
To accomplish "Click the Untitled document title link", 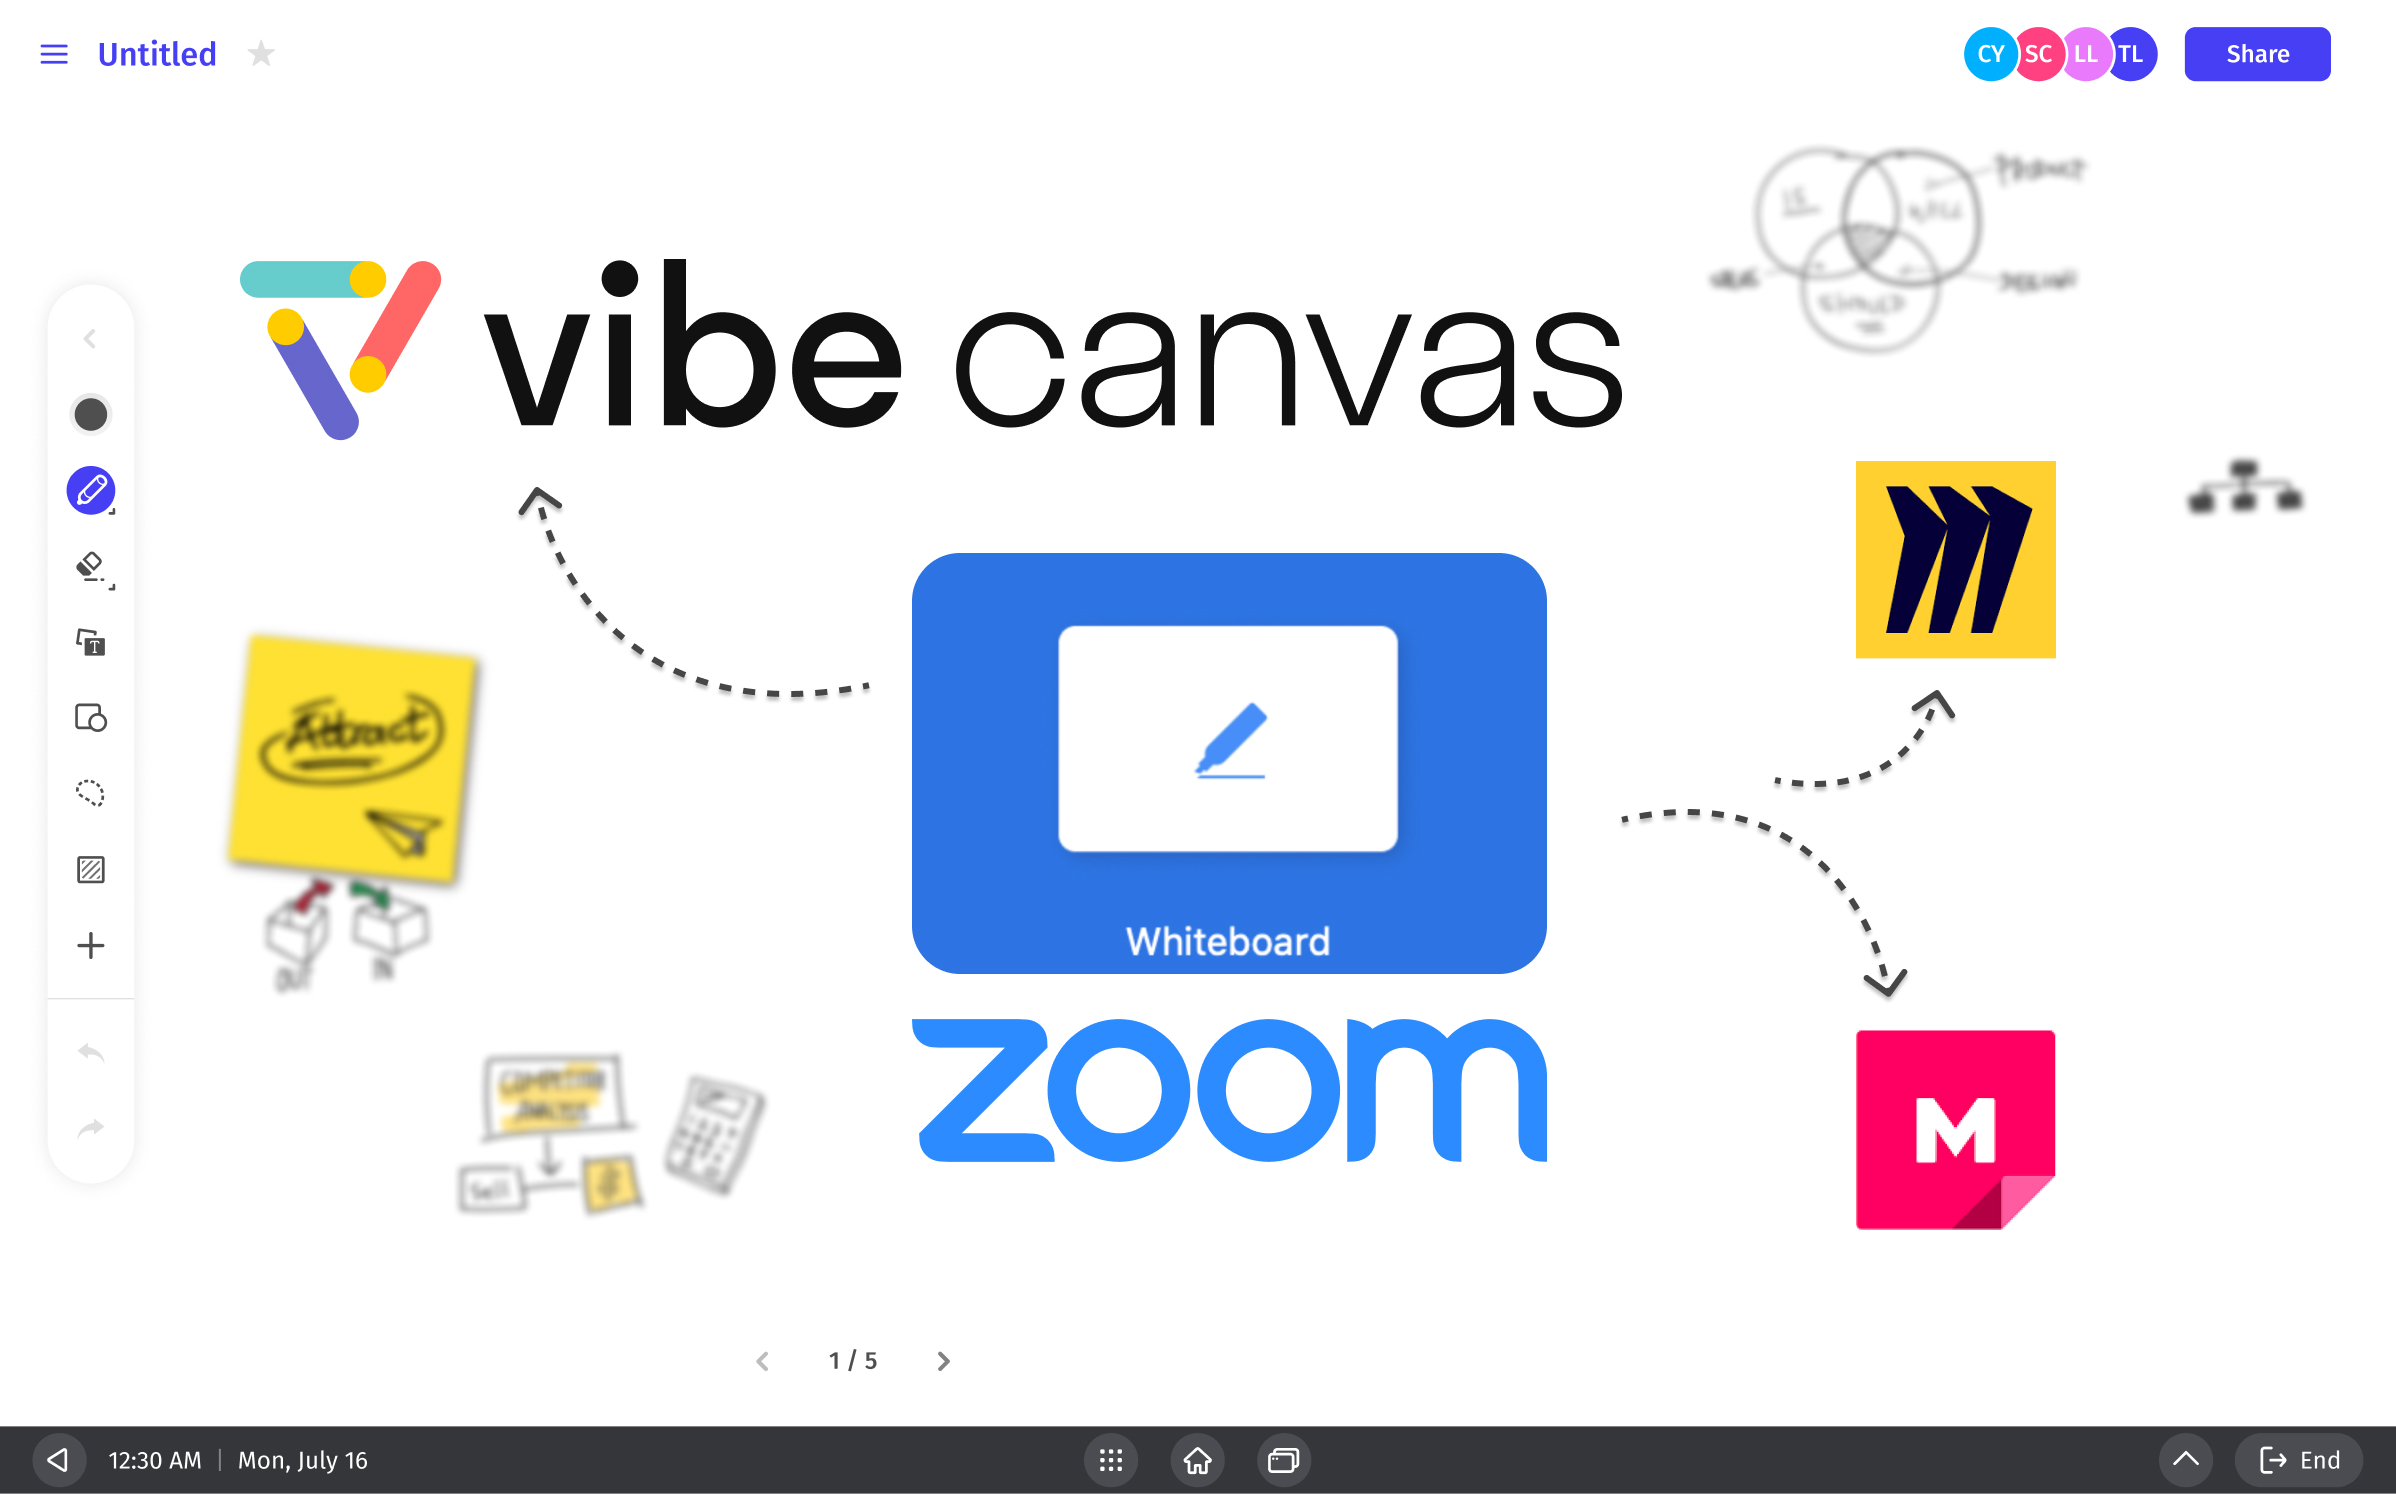I will coord(157,53).
